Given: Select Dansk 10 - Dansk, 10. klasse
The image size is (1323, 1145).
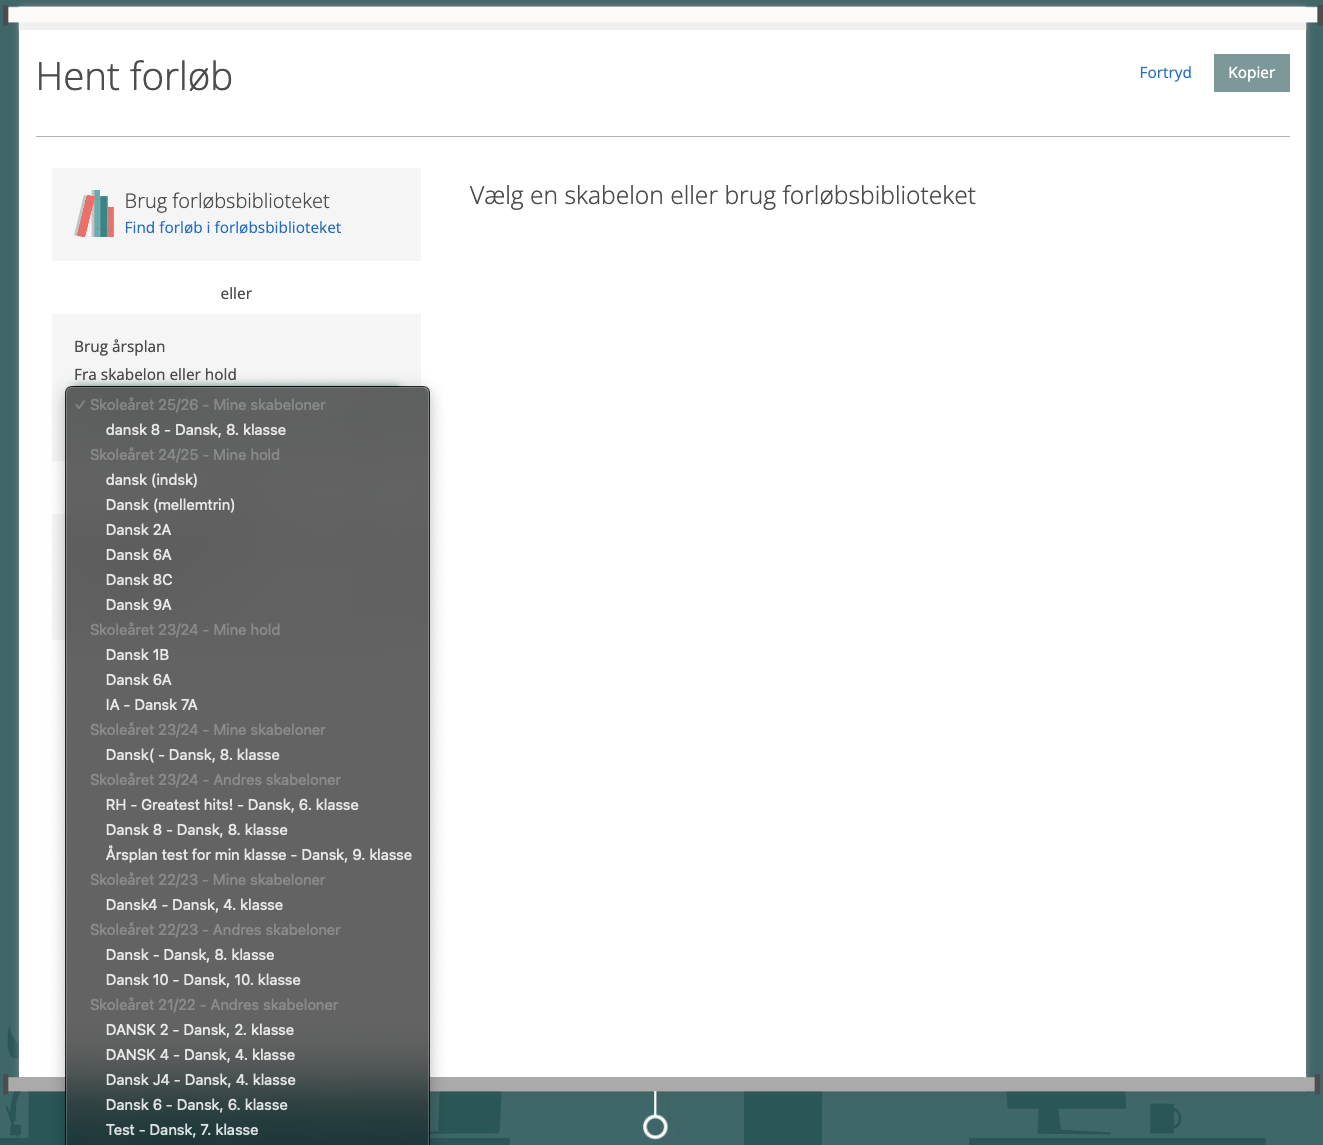Looking at the screenshot, I should point(203,980).
